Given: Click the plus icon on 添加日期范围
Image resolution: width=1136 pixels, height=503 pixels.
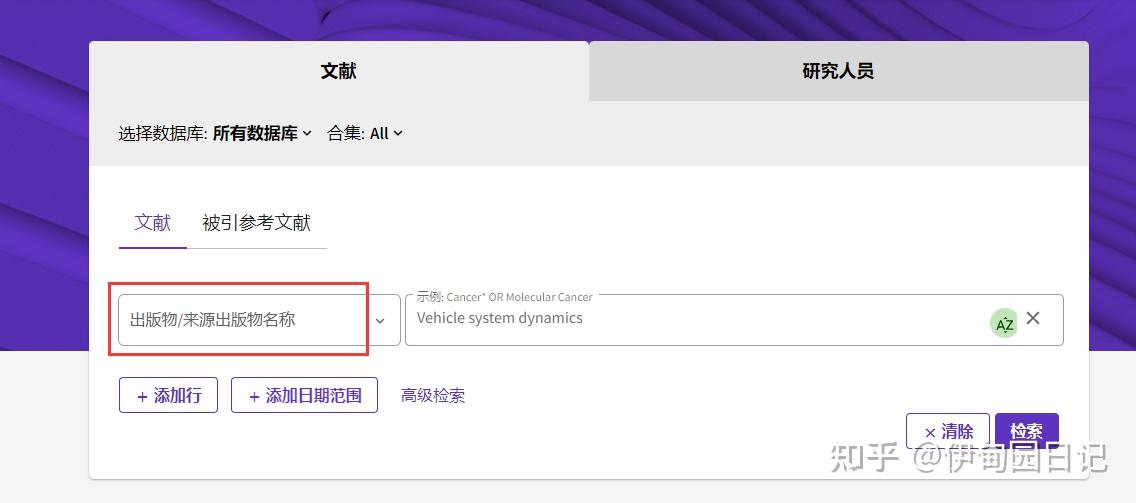Looking at the screenshot, I should coord(254,396).
